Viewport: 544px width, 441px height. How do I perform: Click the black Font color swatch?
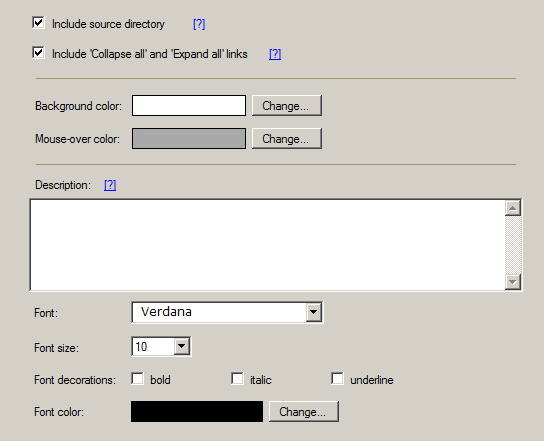click(x=197, y=412)
